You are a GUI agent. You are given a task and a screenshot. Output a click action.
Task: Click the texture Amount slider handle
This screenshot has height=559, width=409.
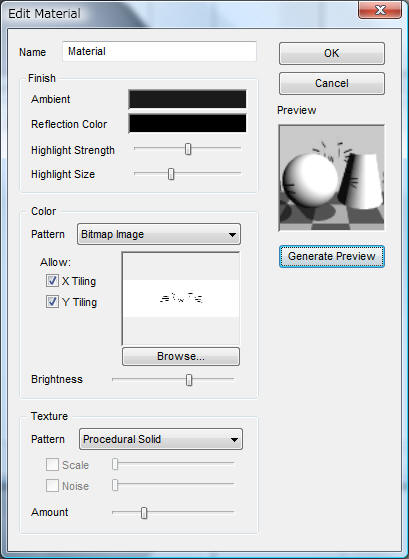[x=144, y=513]
